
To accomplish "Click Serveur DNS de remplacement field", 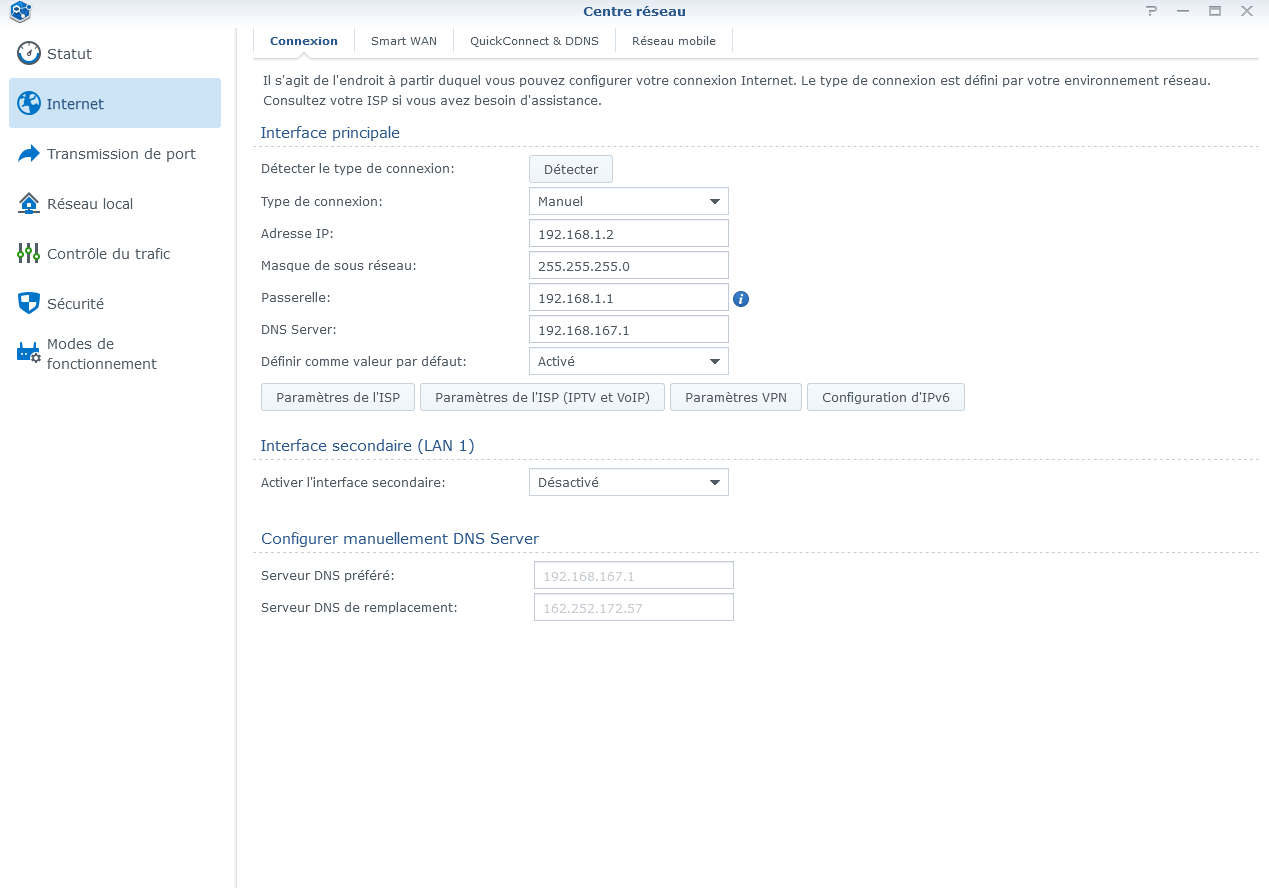I will 634,607.
